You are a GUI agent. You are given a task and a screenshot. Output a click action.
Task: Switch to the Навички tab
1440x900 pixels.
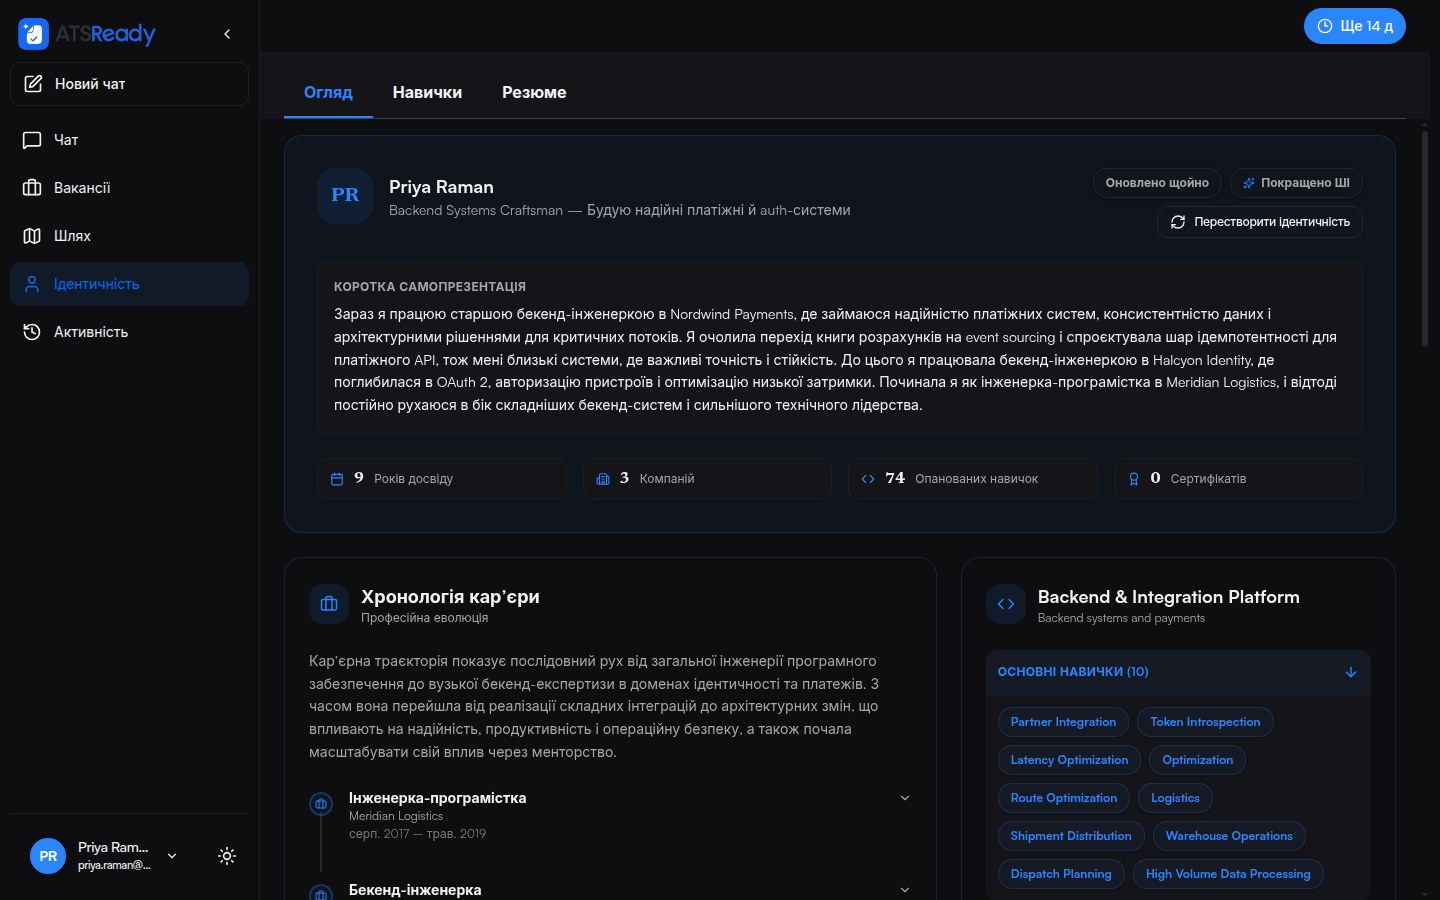pos(427,92)
